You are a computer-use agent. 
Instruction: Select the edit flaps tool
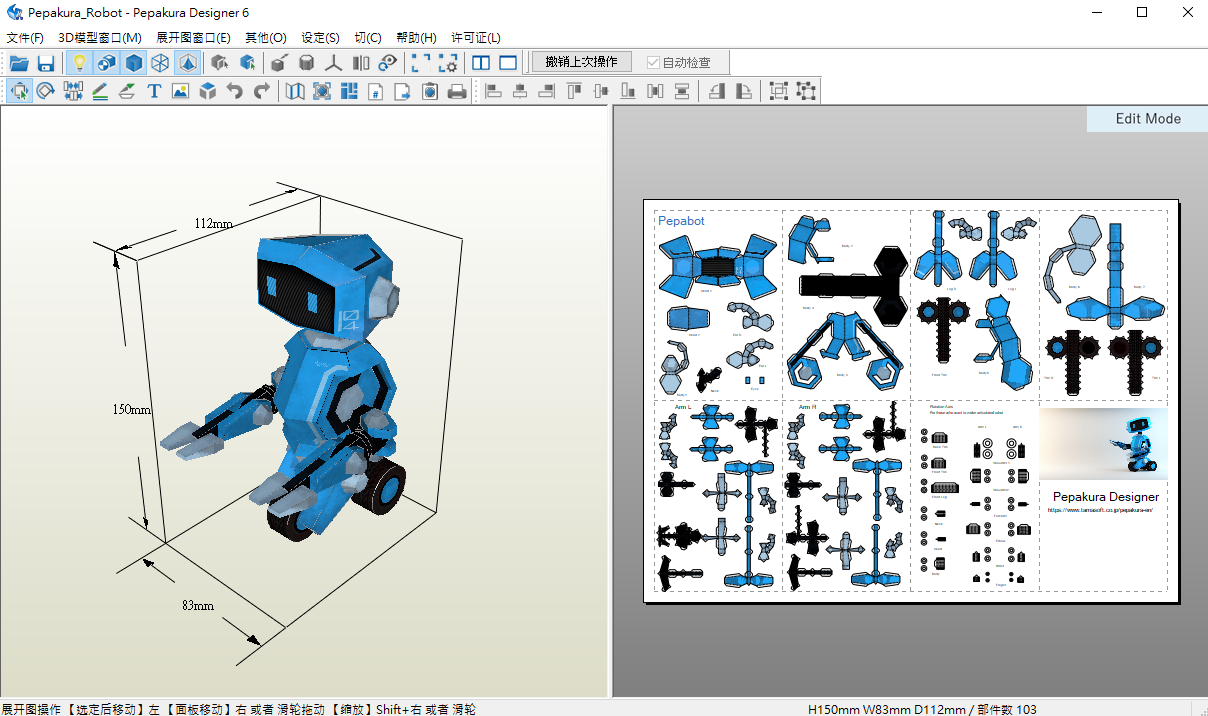click(x=127, y=91)
